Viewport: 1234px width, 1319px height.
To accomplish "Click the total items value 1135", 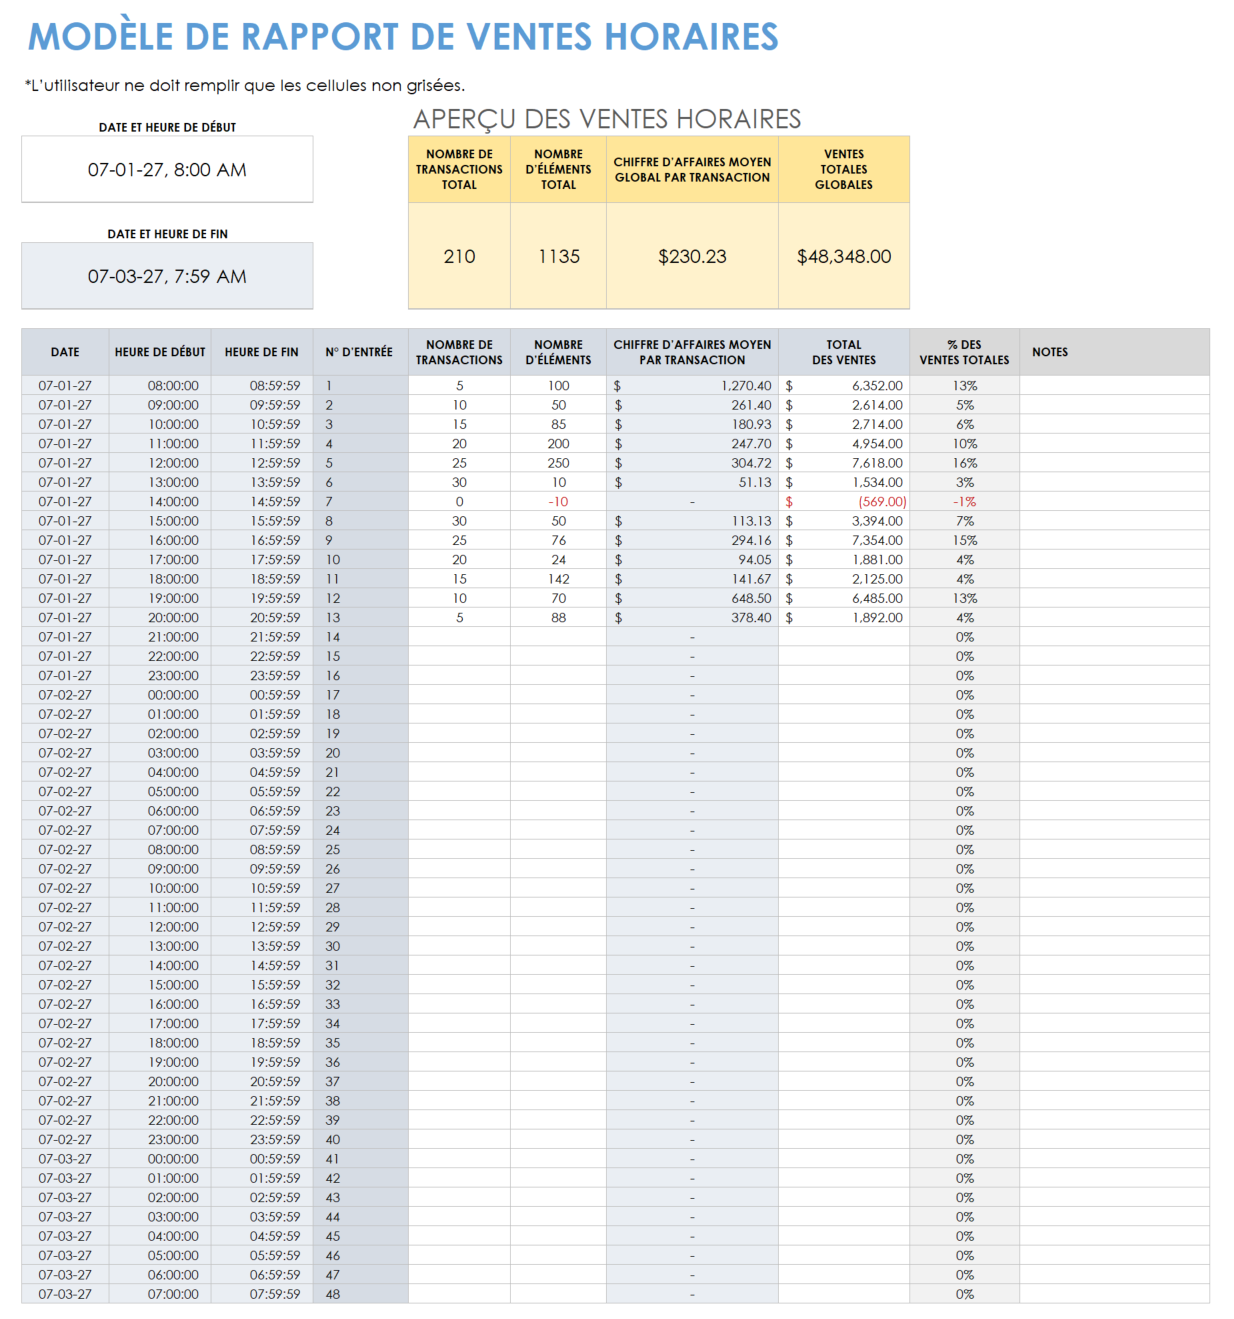I will tap(557, 256).
